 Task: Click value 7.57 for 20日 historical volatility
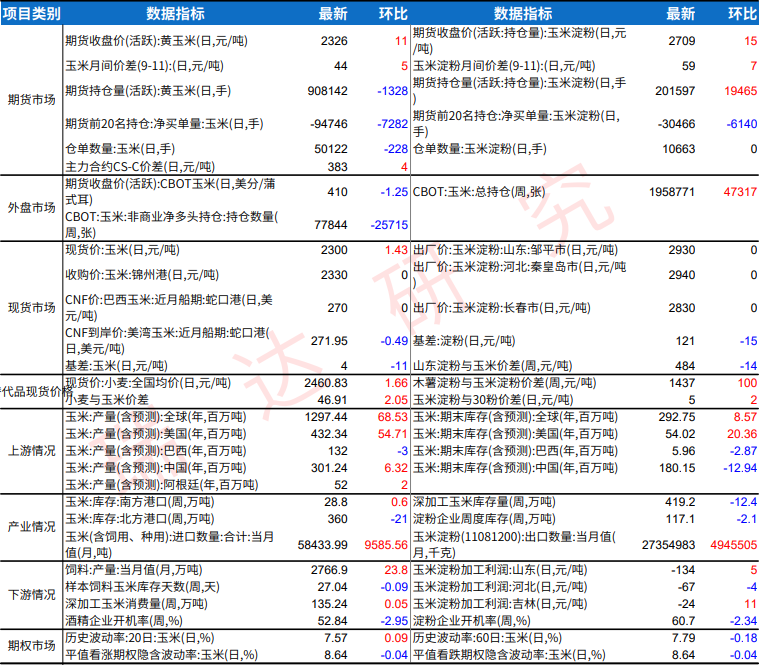point(336,638)
